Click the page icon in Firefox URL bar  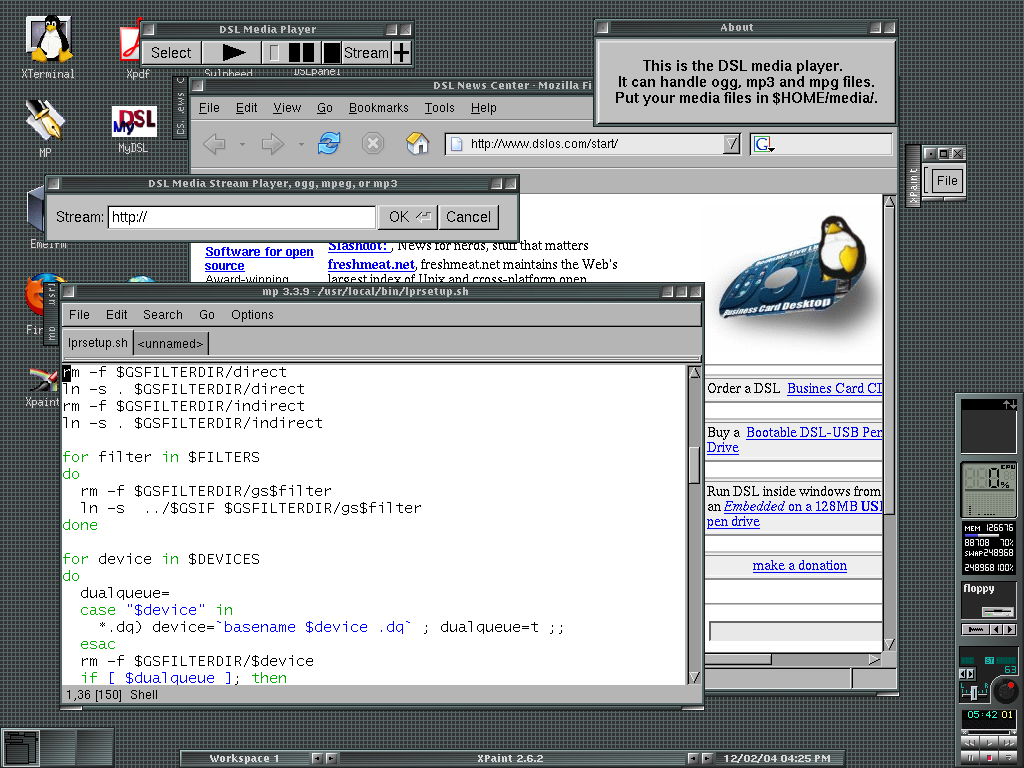point(456,144)
